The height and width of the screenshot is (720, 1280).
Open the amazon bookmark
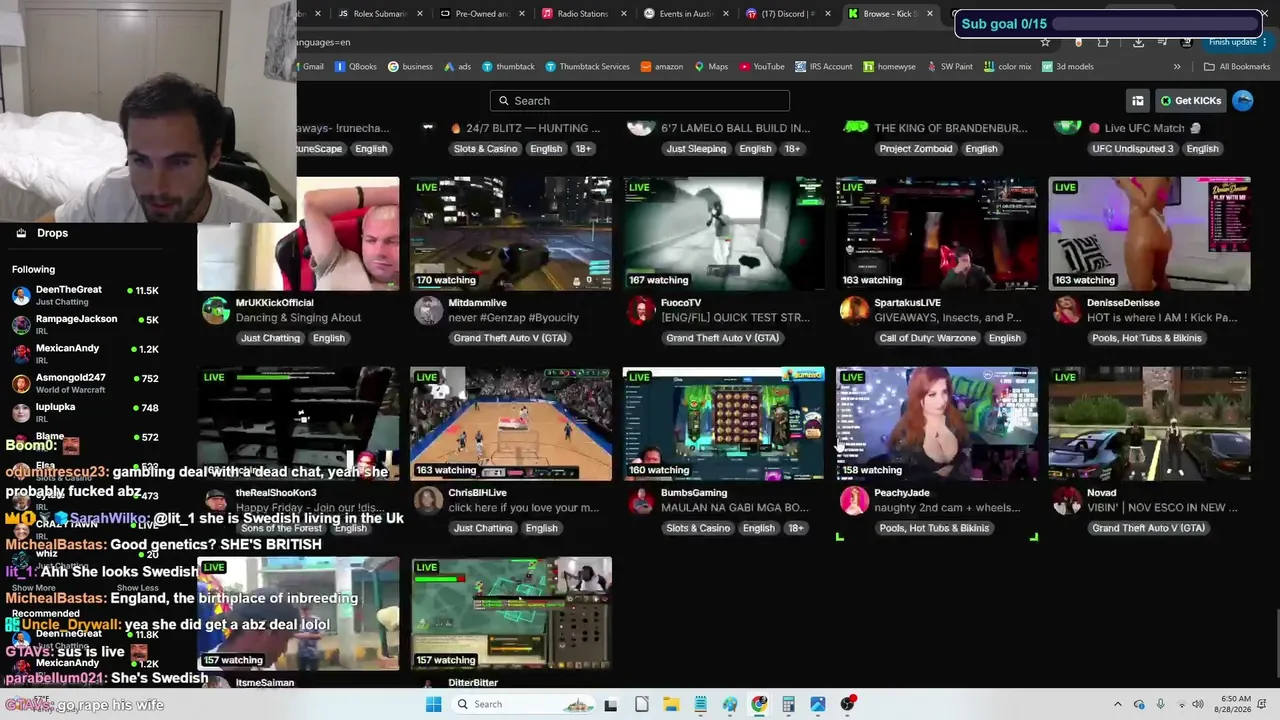(x=662, y=67)
